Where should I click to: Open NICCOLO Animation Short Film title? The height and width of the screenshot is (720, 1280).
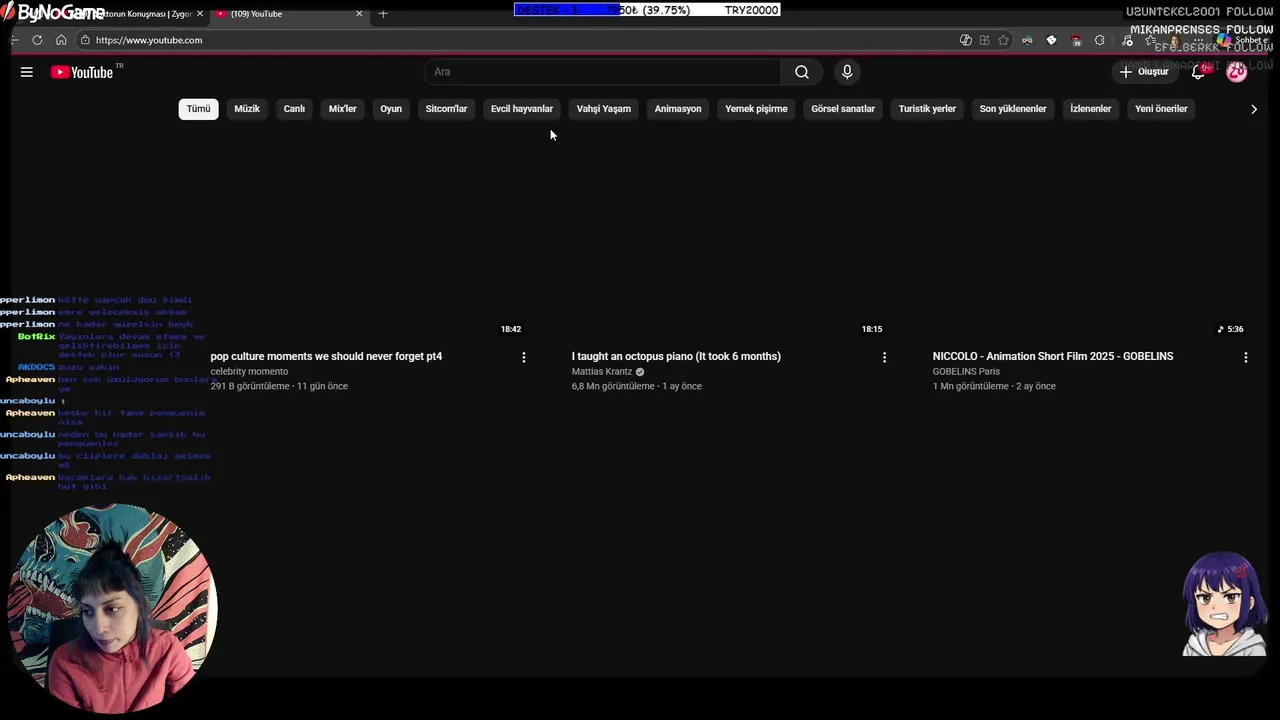(1053, 356)
